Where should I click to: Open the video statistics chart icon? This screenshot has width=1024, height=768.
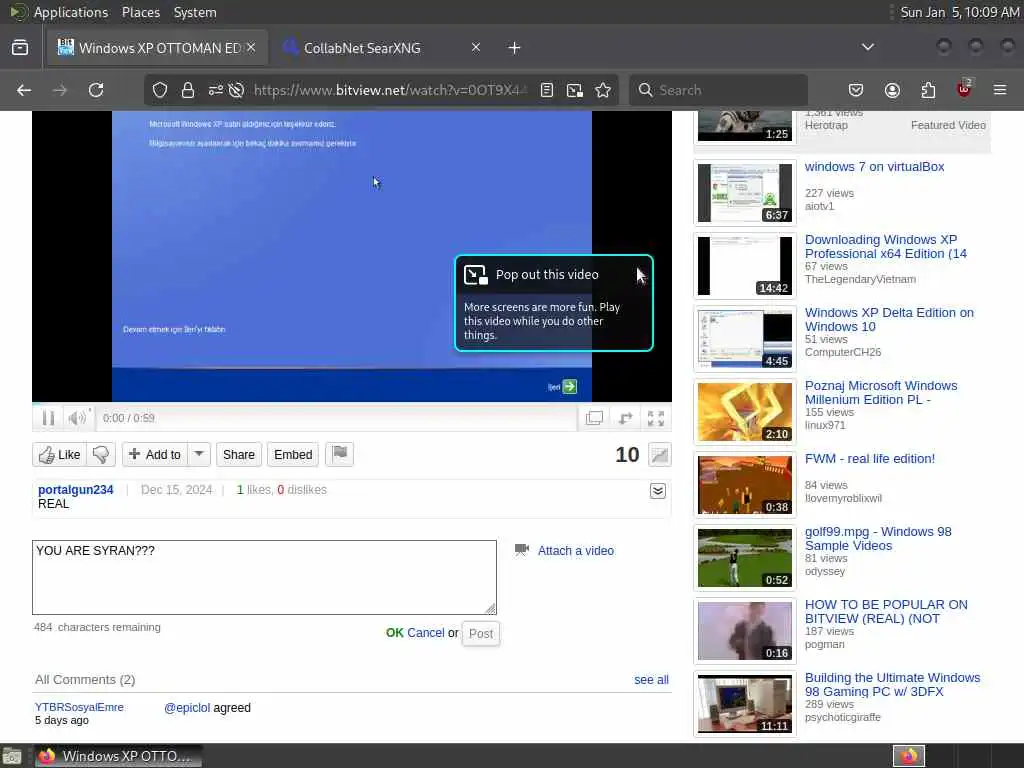pyautogui.click(x=660, y=455)
